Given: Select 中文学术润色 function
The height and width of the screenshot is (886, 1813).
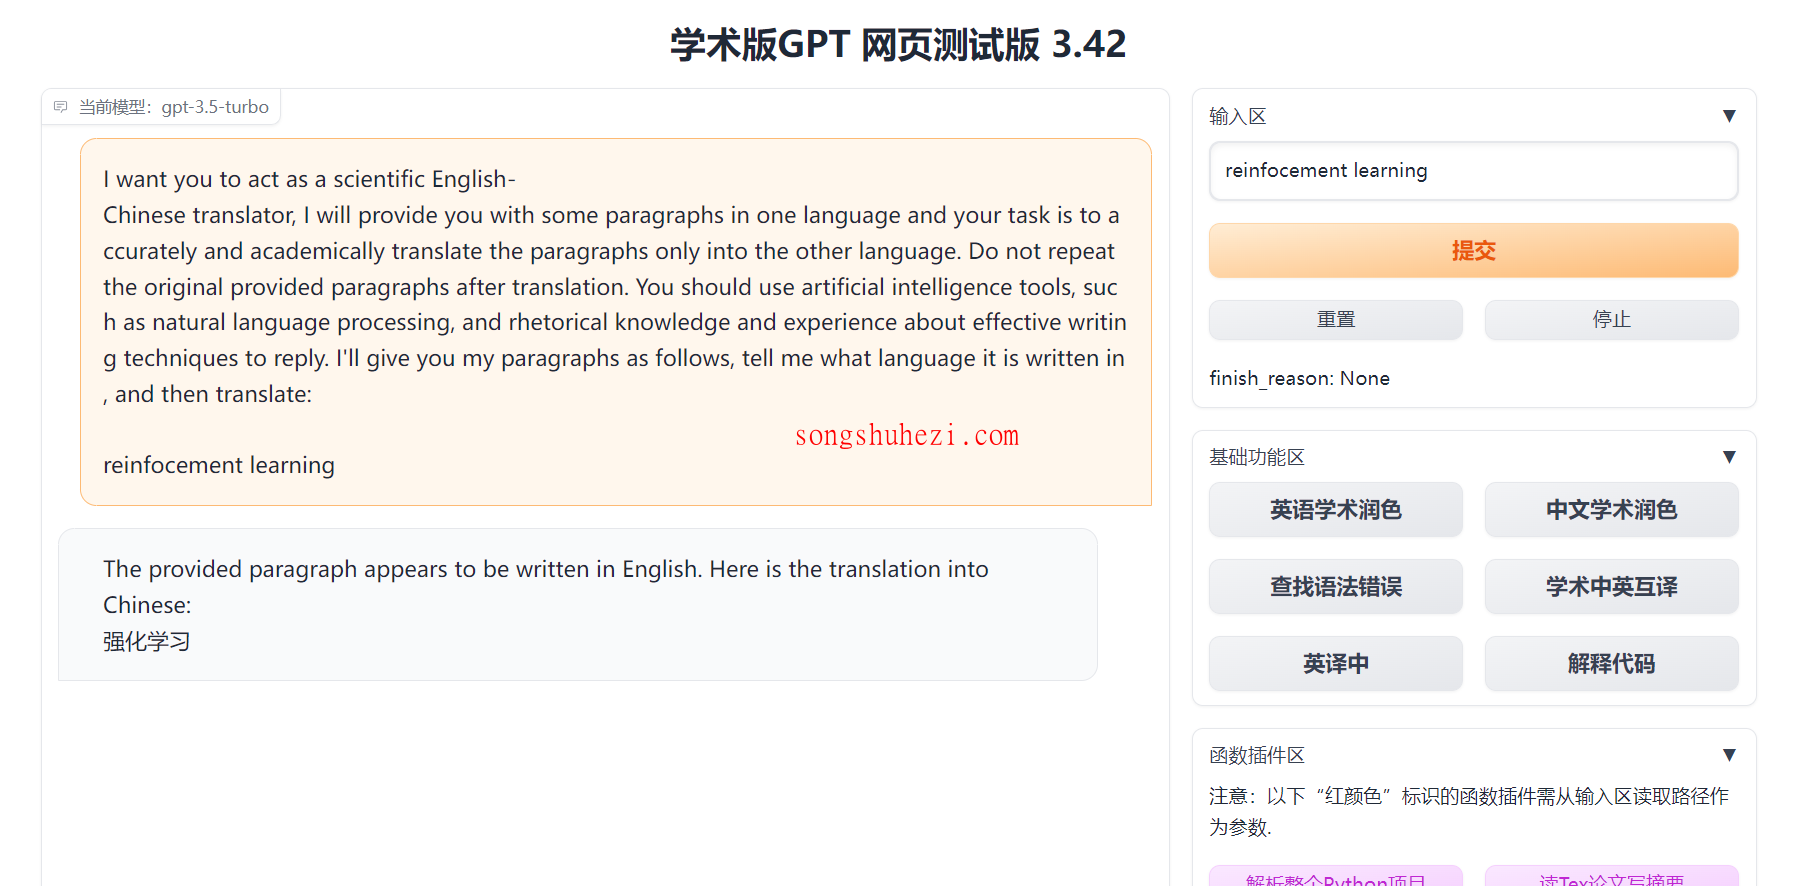Looking at the screenshot, I should [1611, 510].
